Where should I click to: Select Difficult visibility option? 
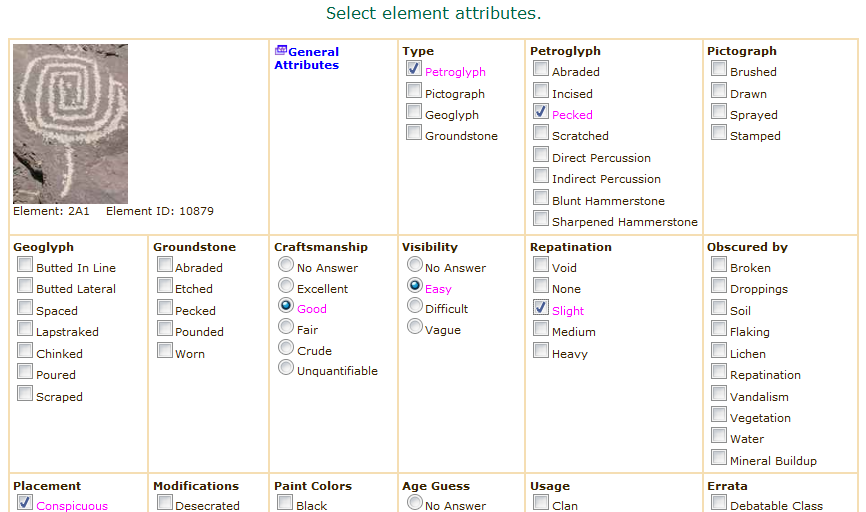[414, 307]
